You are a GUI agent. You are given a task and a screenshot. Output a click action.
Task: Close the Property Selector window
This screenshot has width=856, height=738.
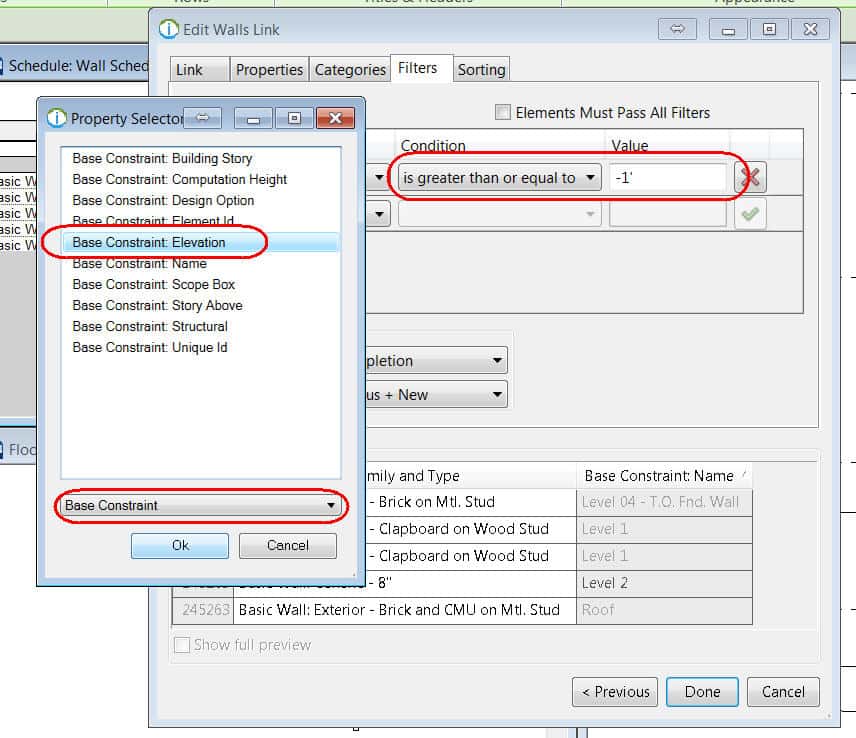pos(335,118)
